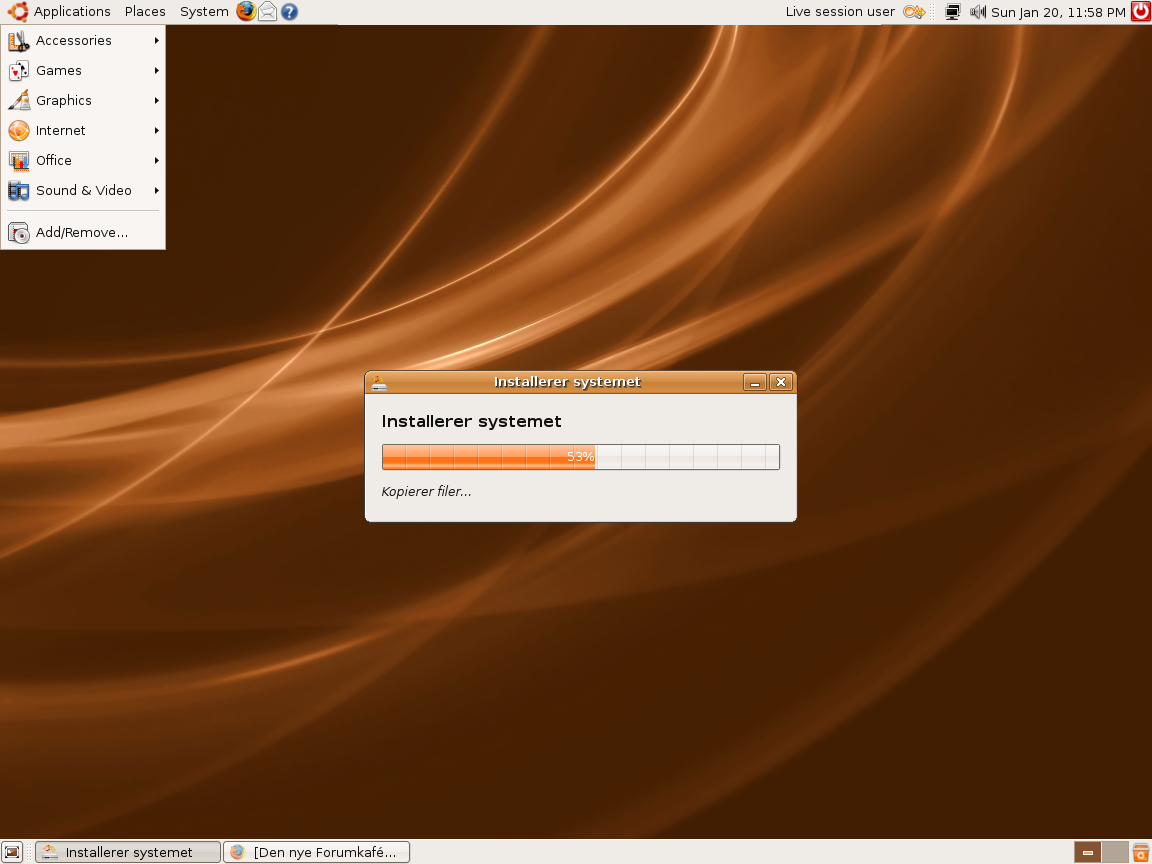Image resolution: width=1152 pixels, height=864 pixels.
Task: Click the Ubuntu logo beside Applications
Action: (x=18, y=11)
